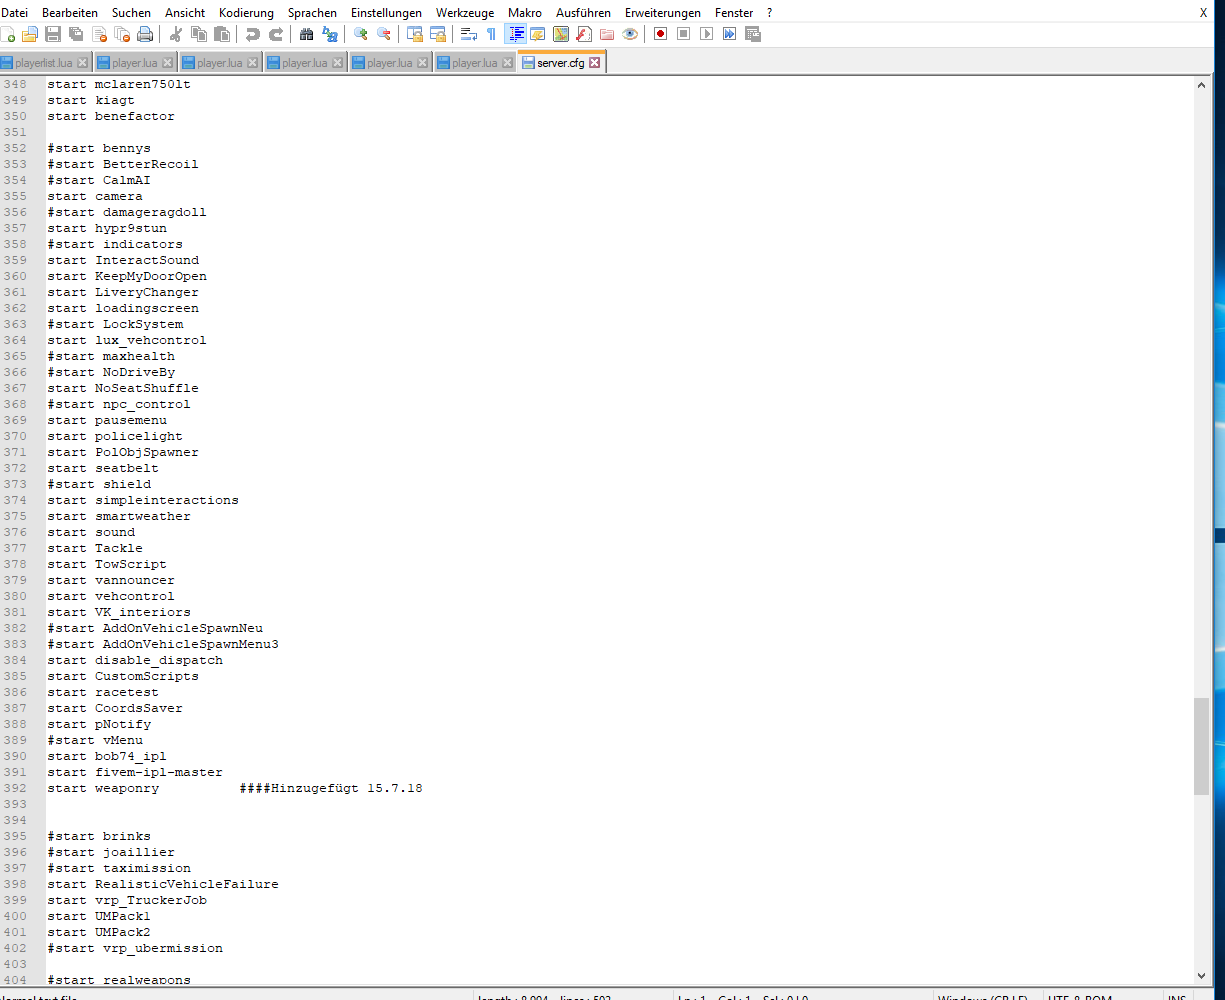The height and width of the screenshot is (1000, 1225).
Task: Toggle indent guide display
Action: point(515,34)
